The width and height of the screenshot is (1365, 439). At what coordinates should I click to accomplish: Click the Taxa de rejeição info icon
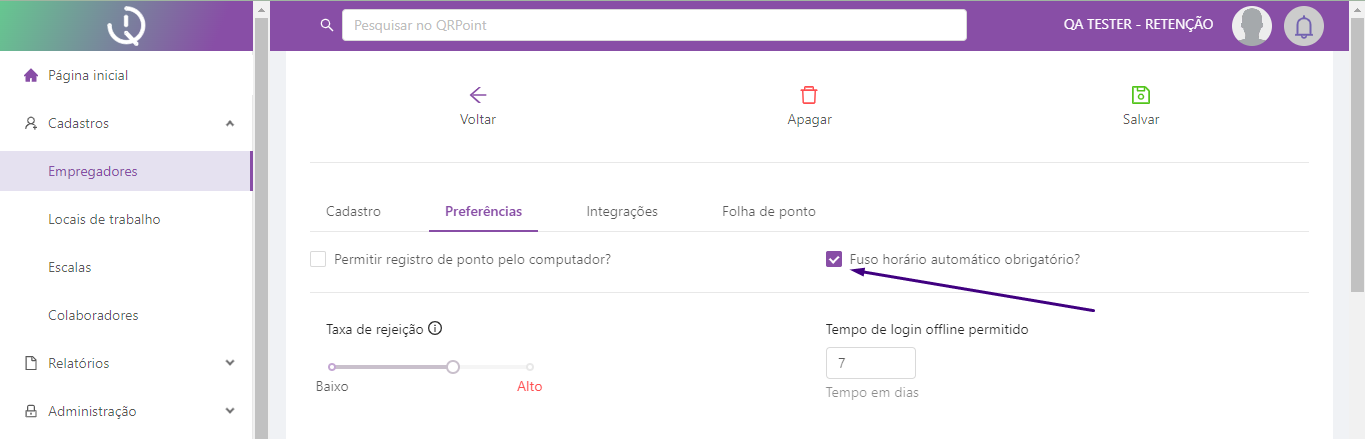(435, 328)
